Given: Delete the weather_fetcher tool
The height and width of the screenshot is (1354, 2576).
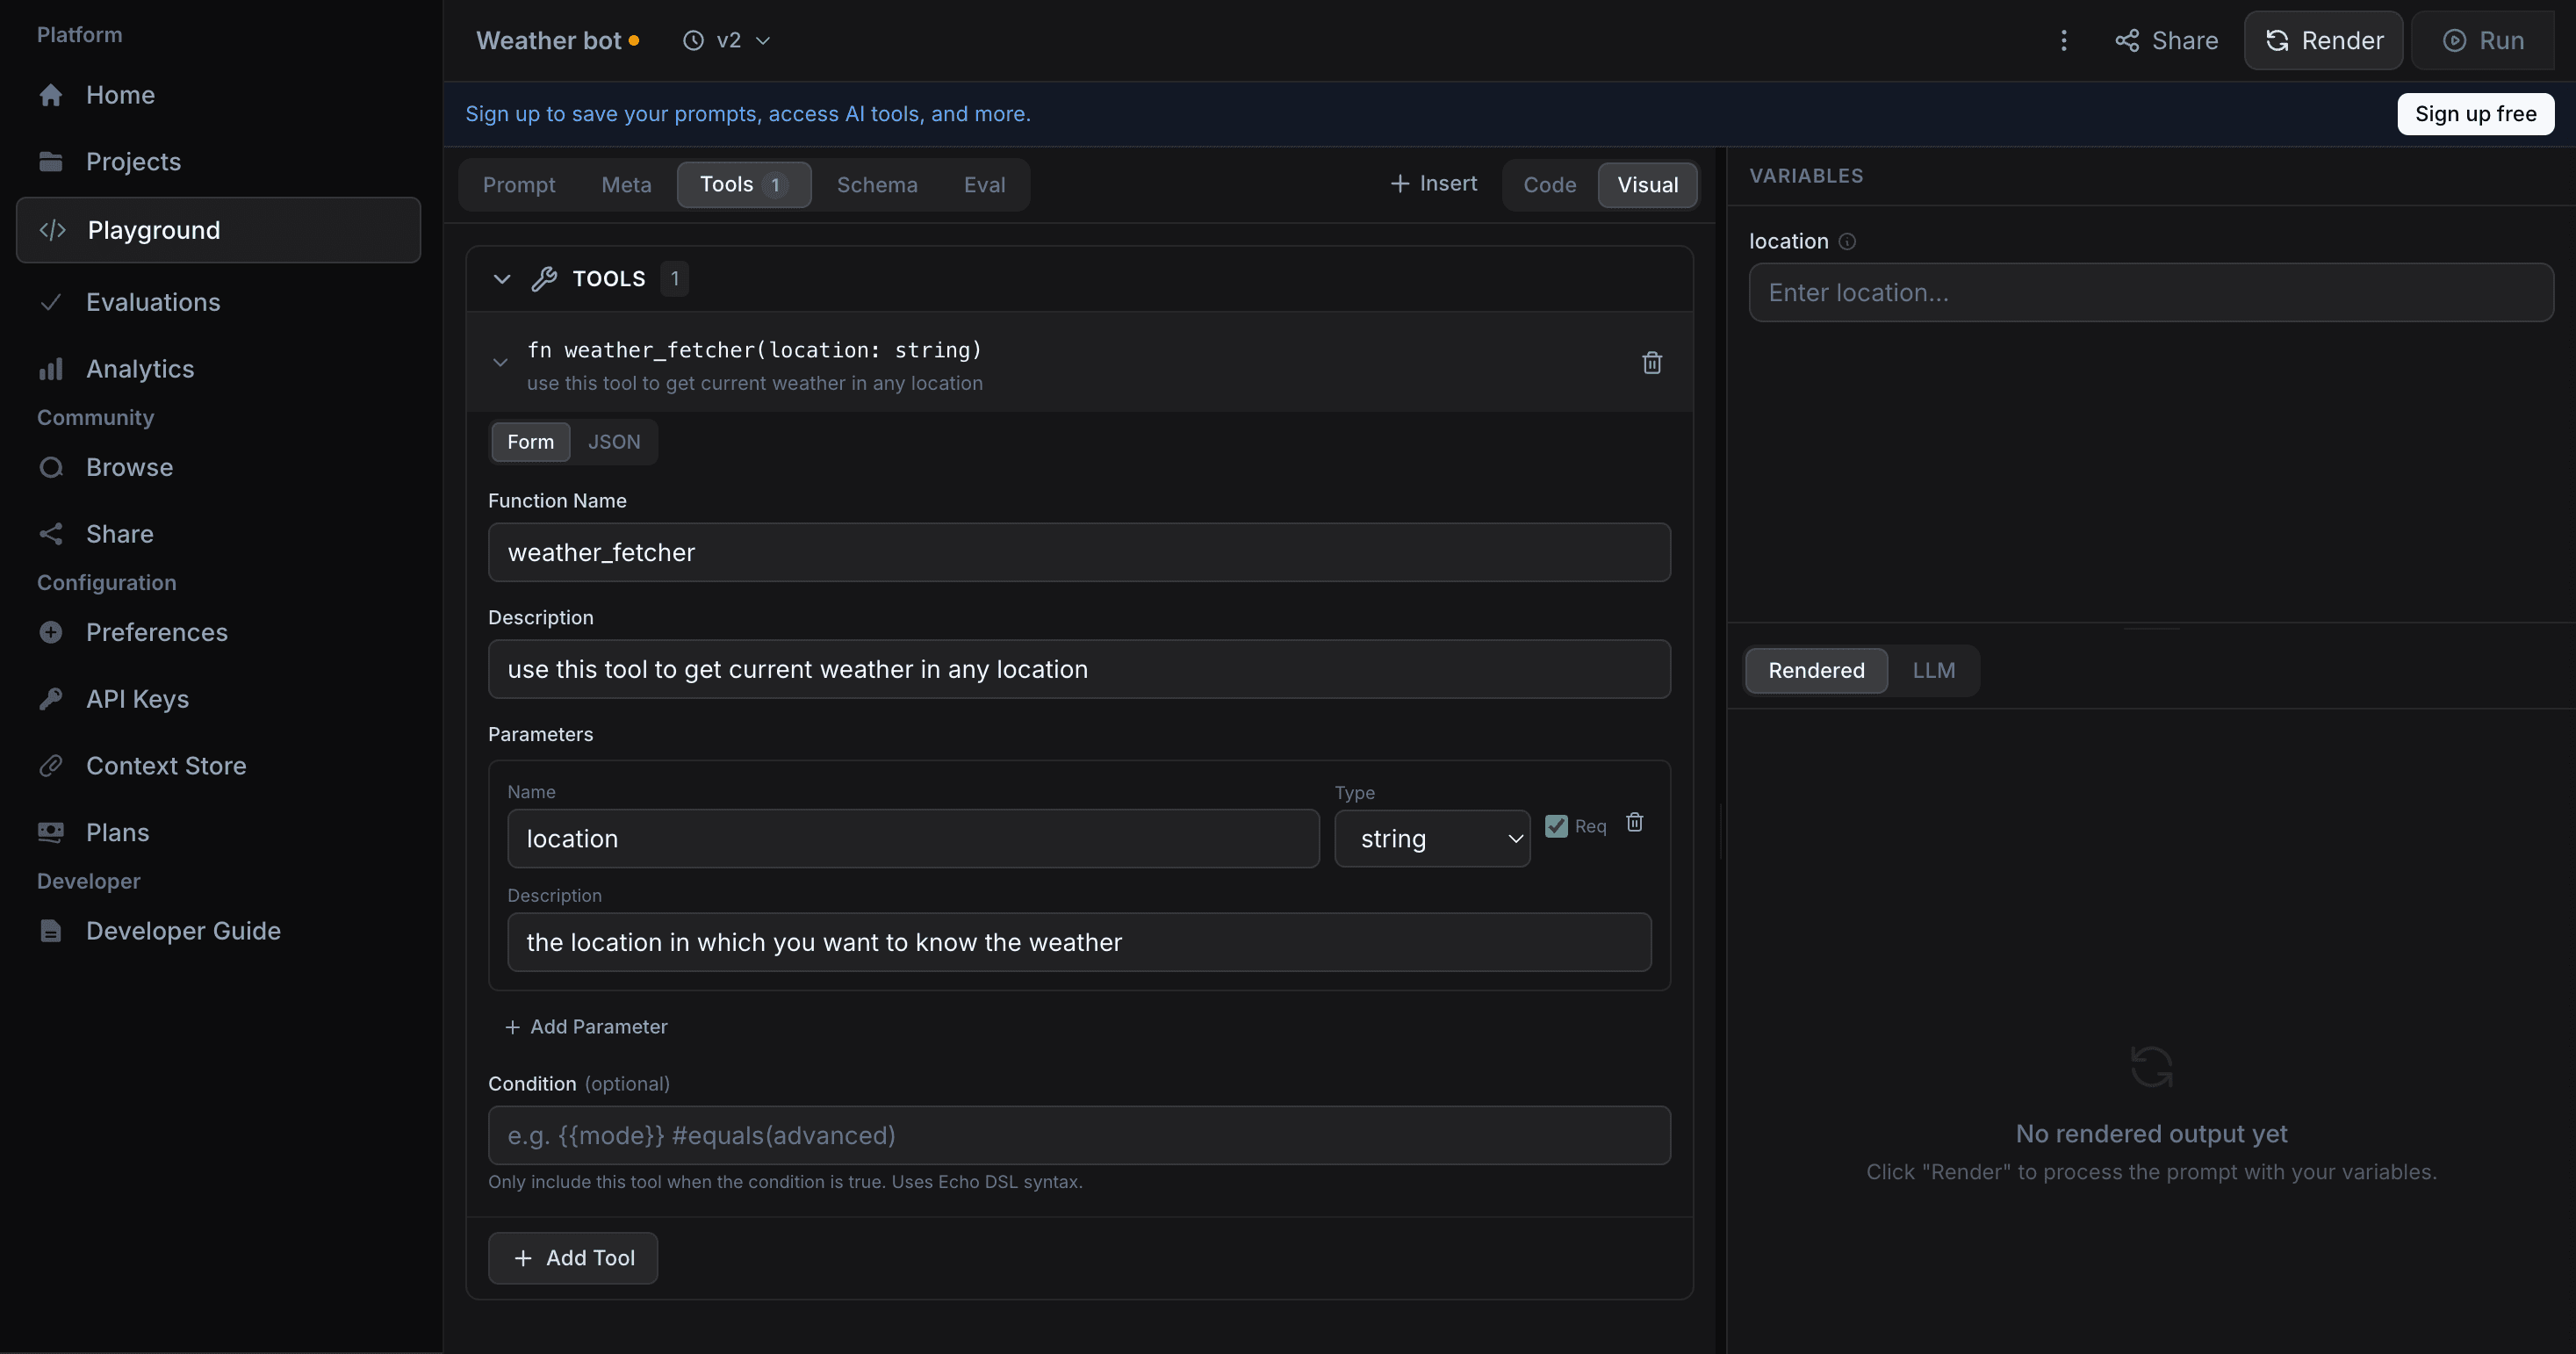Looking at the screenshot, I should [x=1651, y=362].
